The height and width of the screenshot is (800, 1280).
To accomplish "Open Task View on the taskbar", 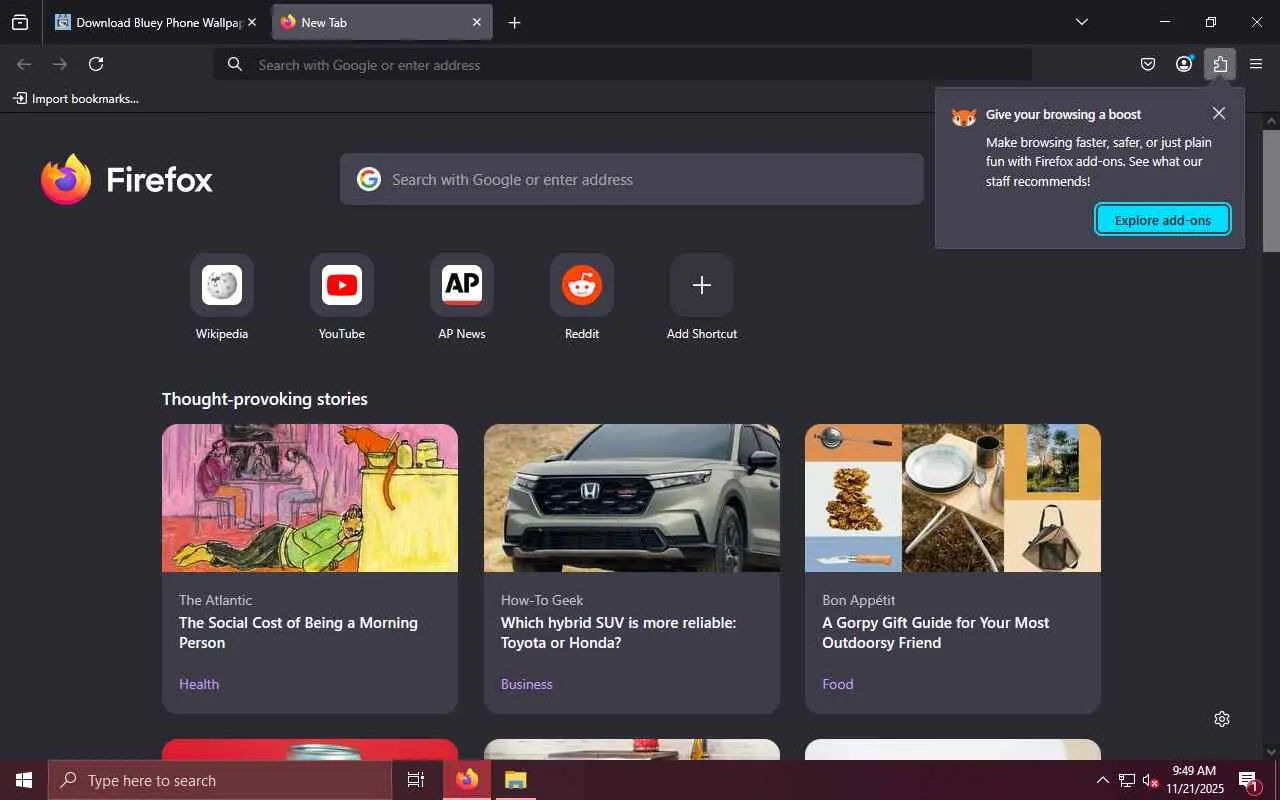I will click(x=416, y=780).
